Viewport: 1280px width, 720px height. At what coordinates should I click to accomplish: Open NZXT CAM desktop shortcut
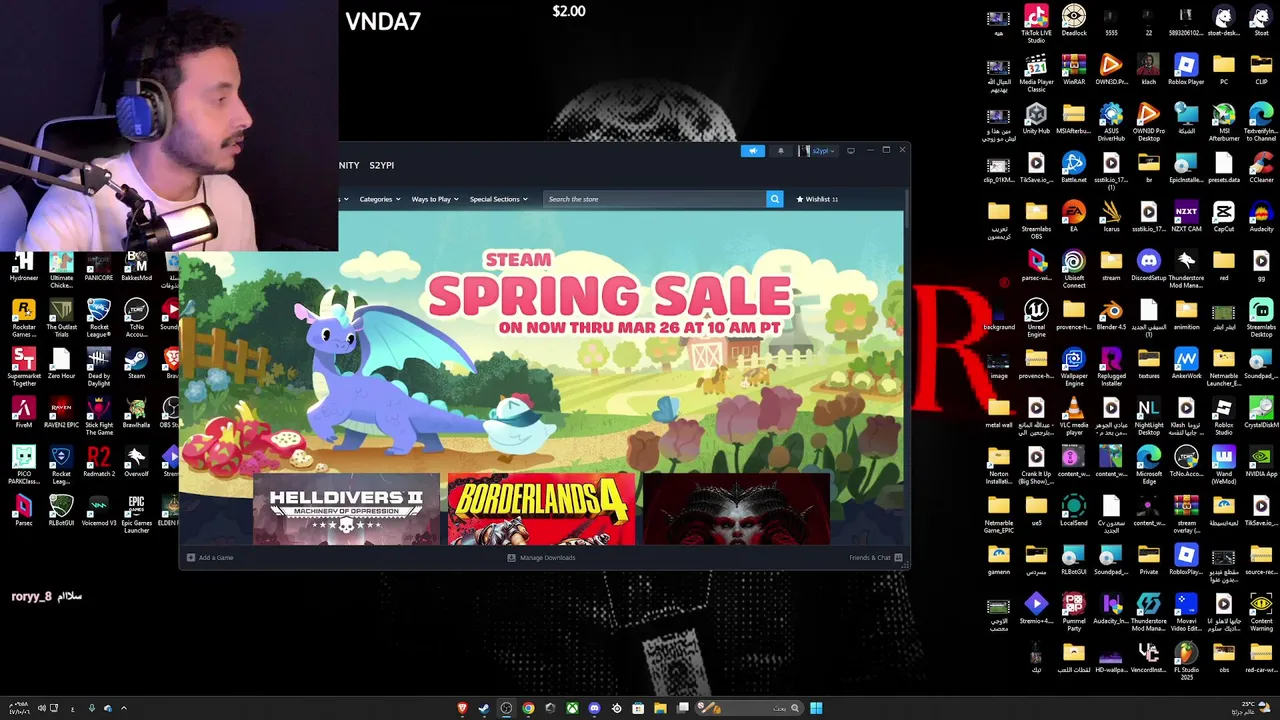tap(1186, 217)
